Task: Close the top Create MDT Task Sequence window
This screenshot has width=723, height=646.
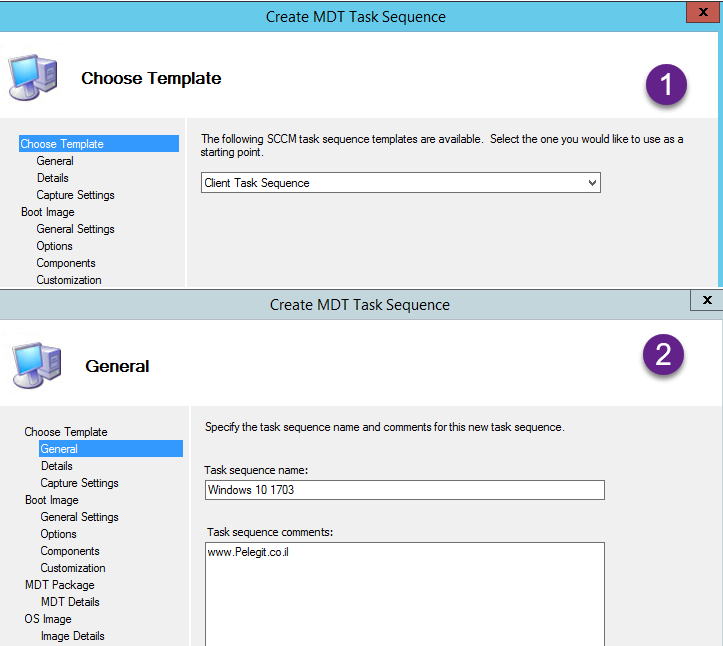Action: coord(703,12)
